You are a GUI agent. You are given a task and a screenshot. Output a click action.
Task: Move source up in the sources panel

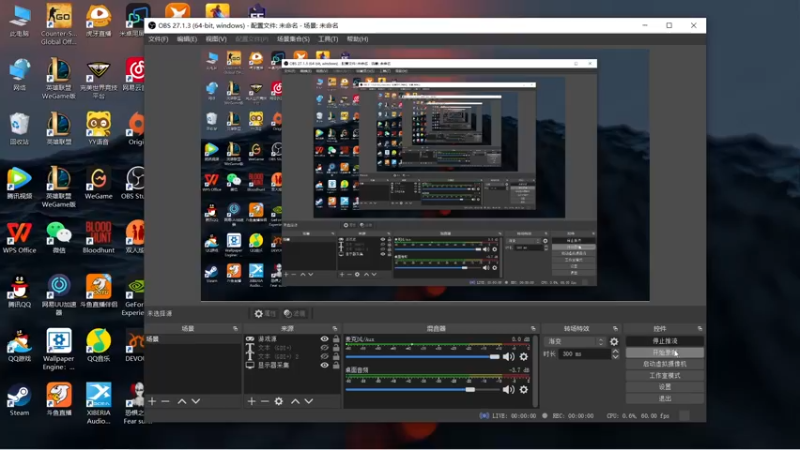click(x=295, y=402)
